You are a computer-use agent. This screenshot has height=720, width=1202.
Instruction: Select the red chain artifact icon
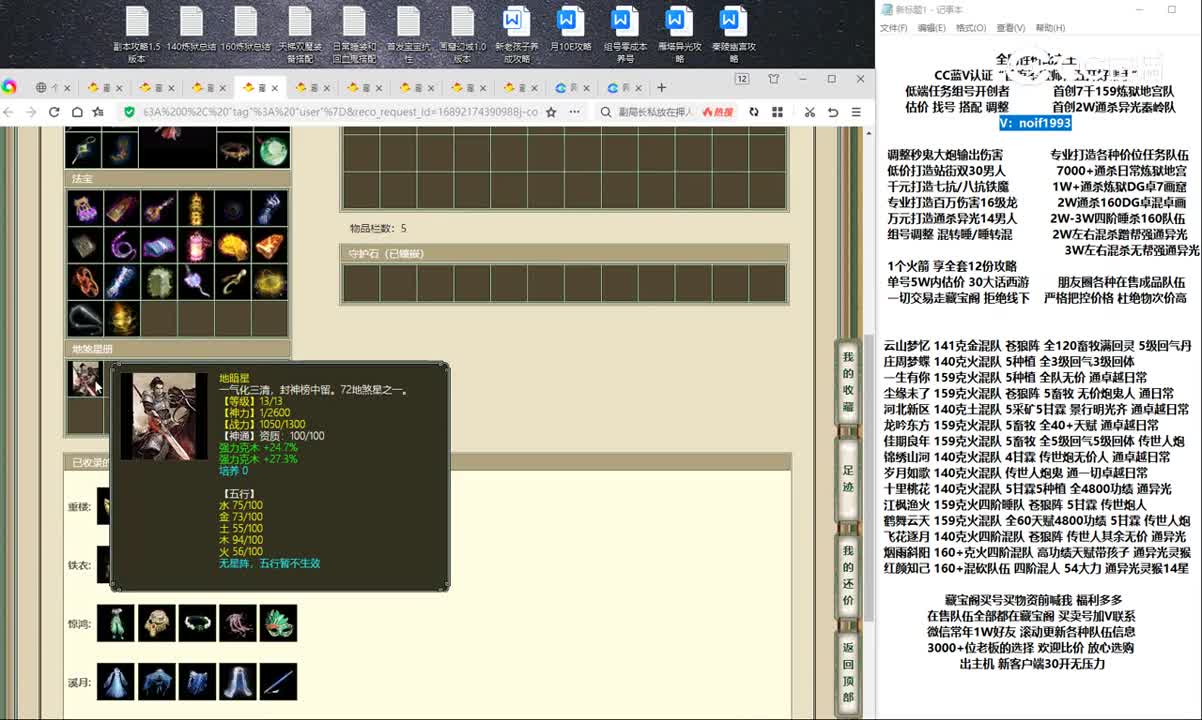coord(85,283)
